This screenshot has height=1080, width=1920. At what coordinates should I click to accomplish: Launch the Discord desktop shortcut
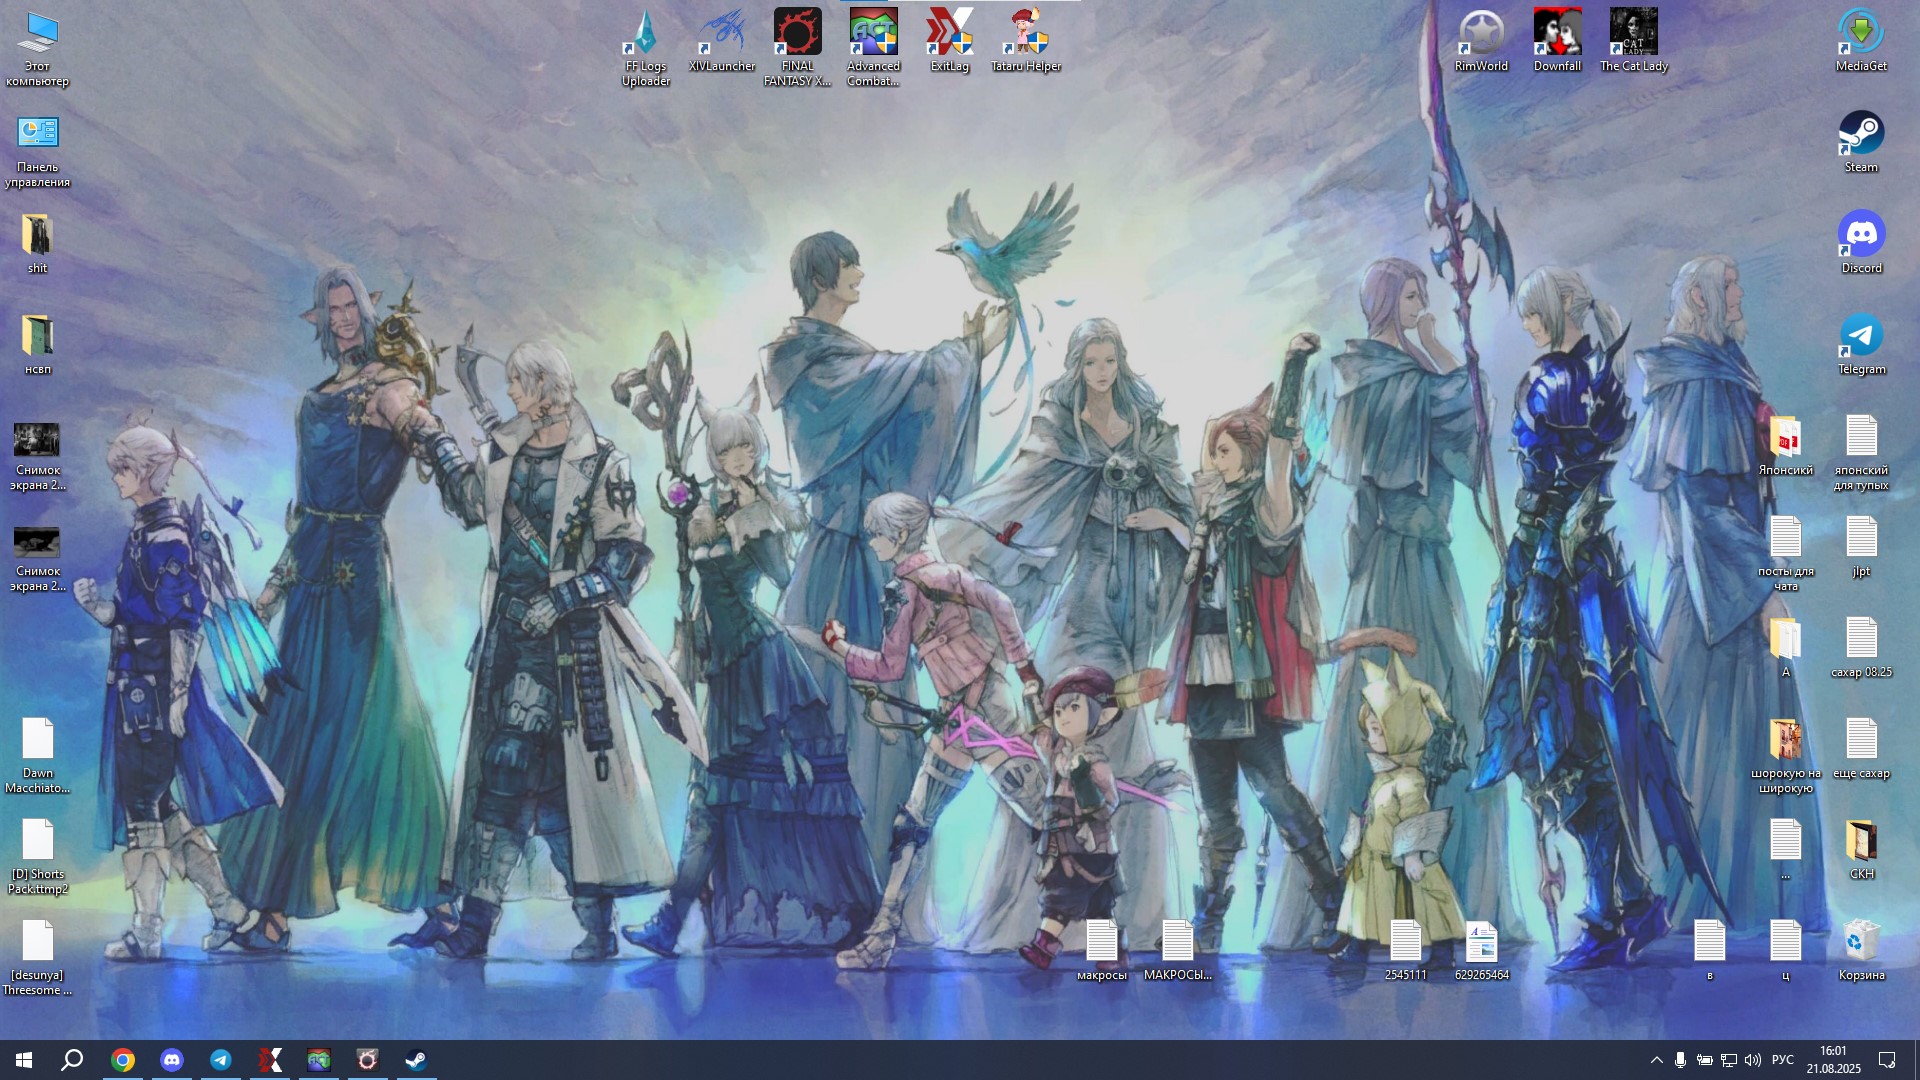pyautogui.click(x=1862, y=243)
